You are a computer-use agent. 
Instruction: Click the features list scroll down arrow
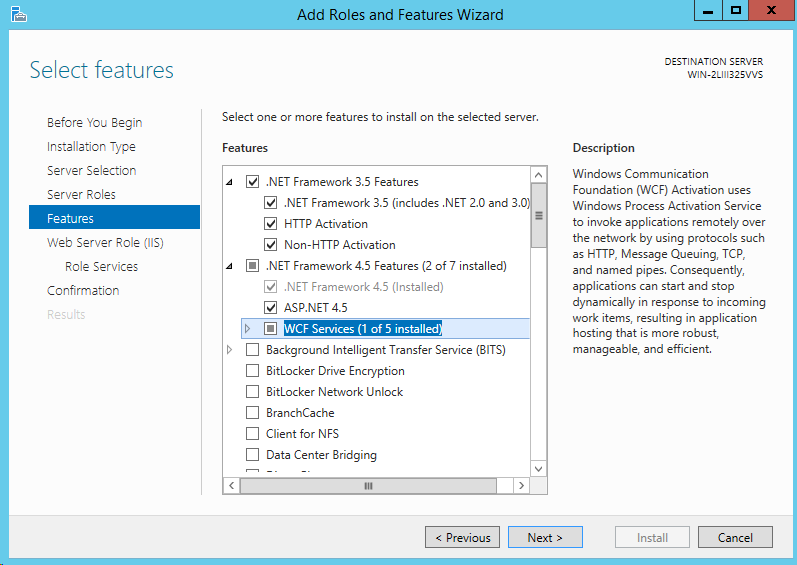(539, 467)
